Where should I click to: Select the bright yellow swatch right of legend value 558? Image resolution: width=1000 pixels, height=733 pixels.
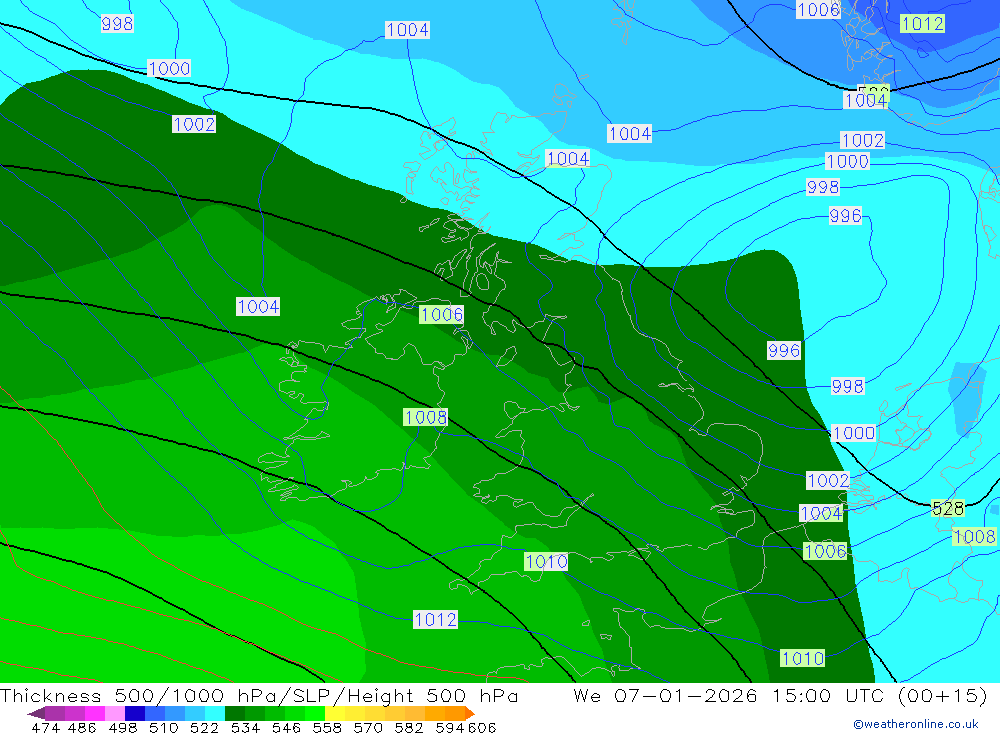[335, 713]
